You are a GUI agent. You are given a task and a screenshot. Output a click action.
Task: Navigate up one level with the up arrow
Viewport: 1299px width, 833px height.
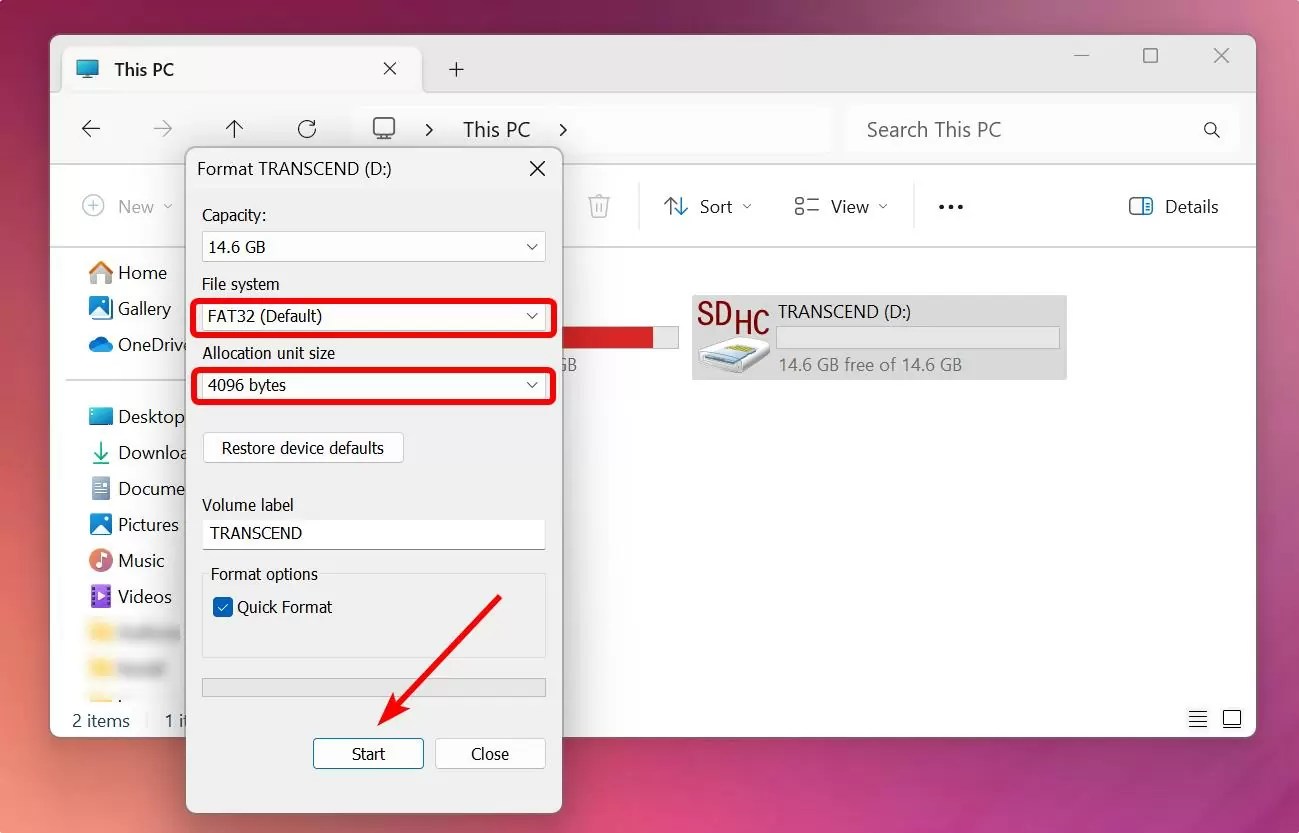point(234,129)
